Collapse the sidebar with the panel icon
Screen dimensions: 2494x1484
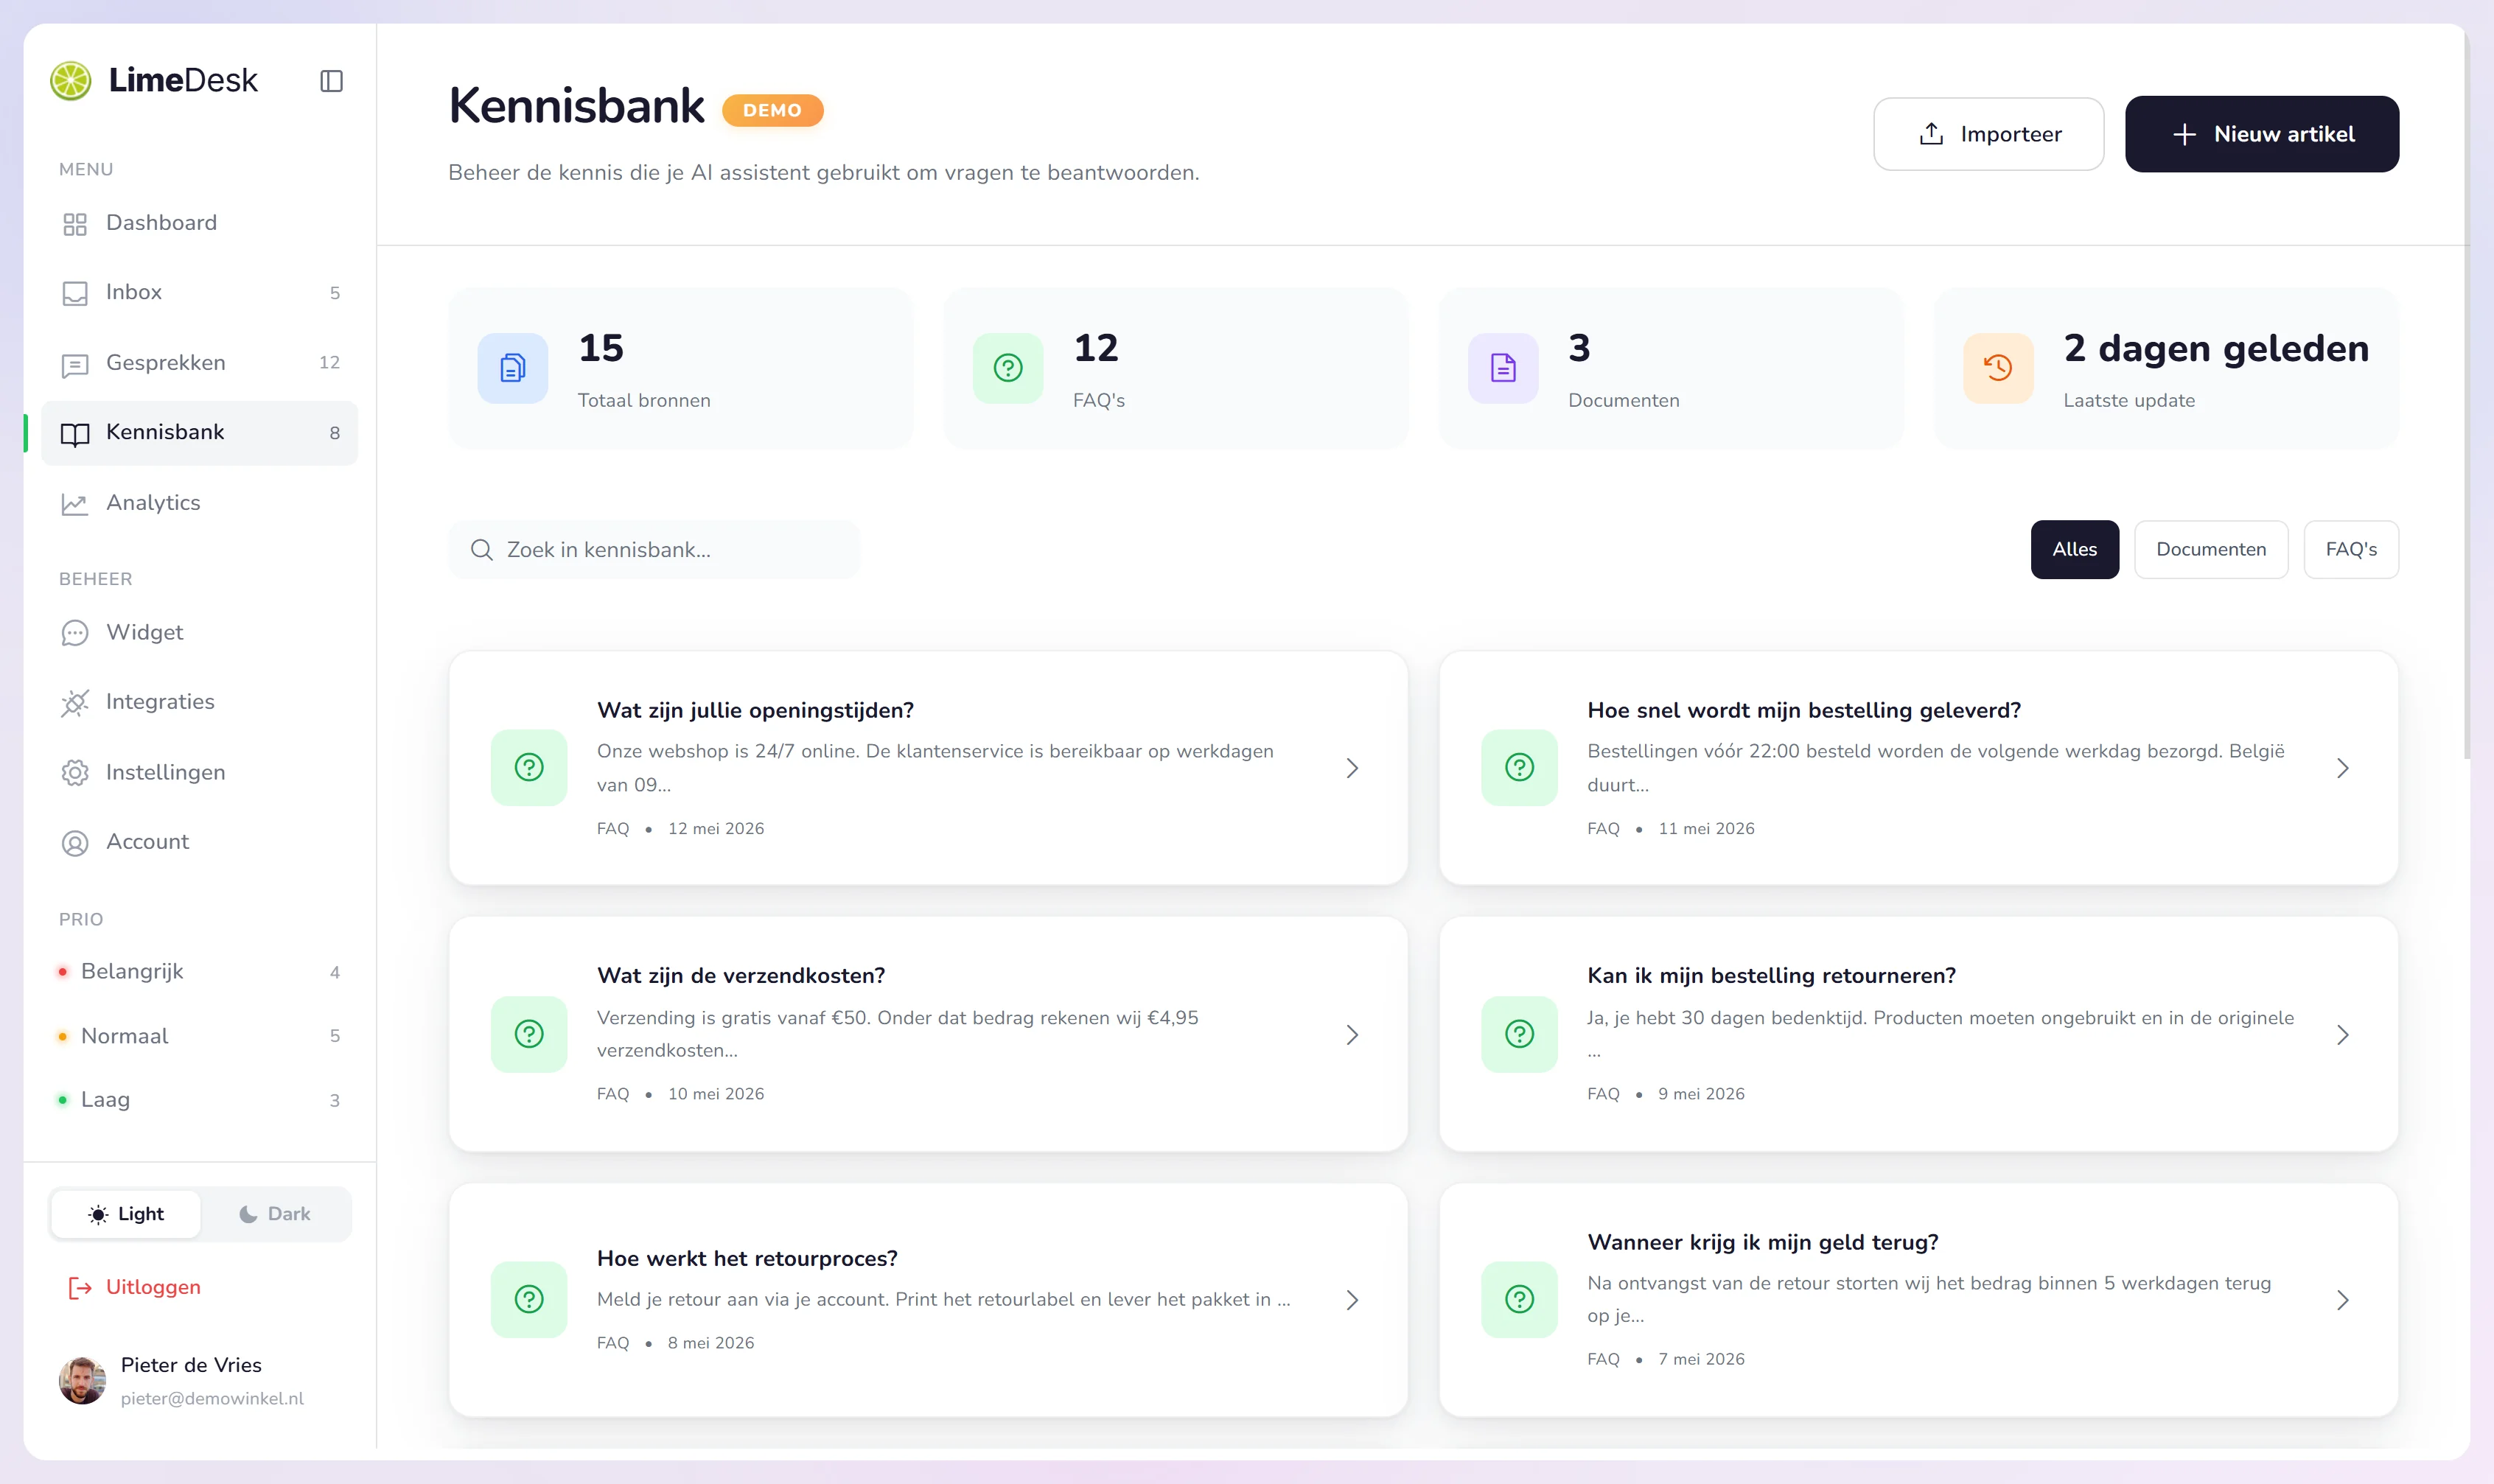click(x=331, y=81)
